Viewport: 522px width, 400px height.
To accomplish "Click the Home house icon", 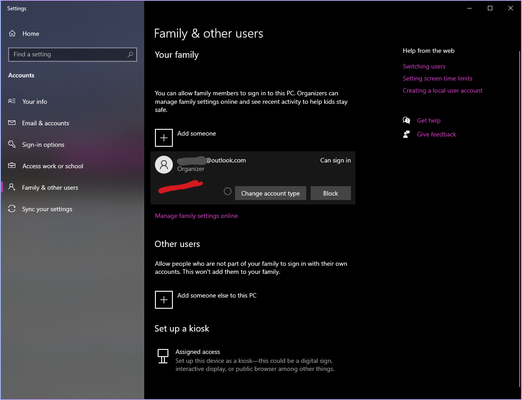I will click(x=12, y=33).
